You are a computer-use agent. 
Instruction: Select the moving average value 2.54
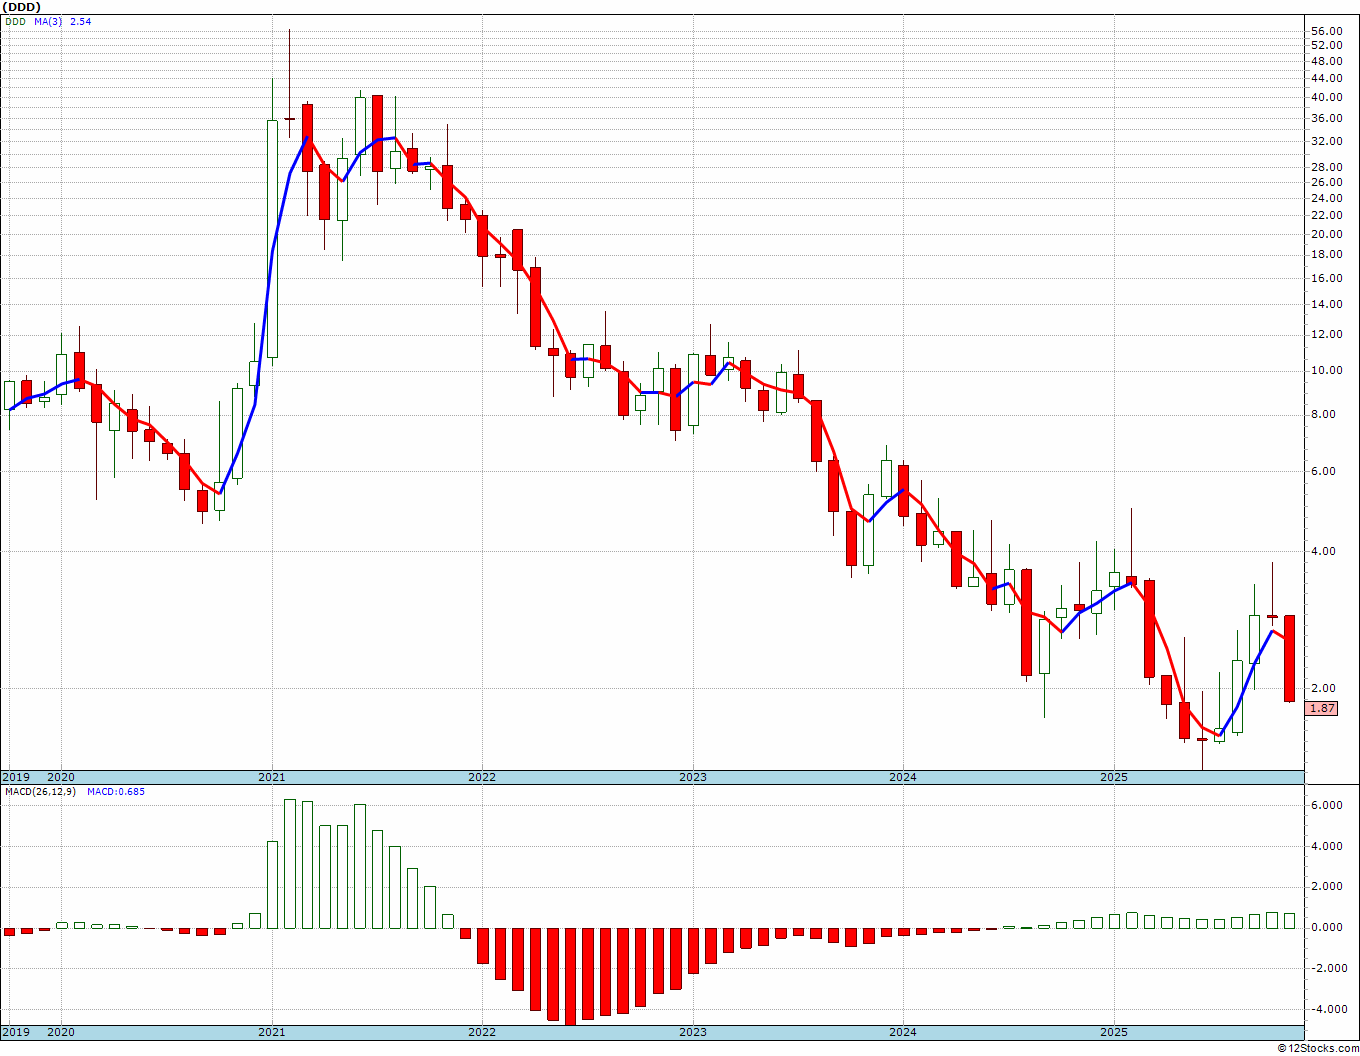[80, 21]
